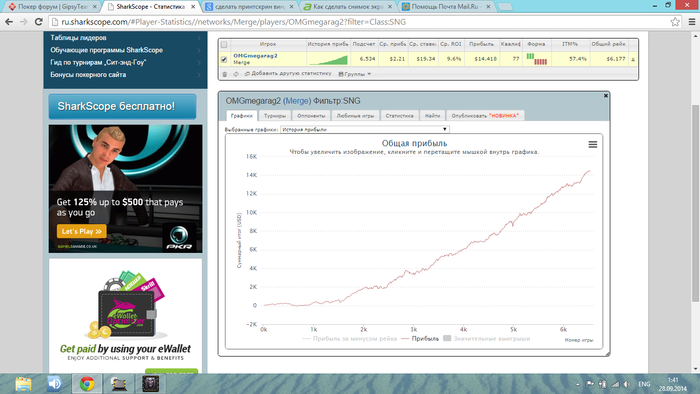Open the chart hamburger menu icon
700x394 pixels.
pyautogui.click(x=592, y=145)
